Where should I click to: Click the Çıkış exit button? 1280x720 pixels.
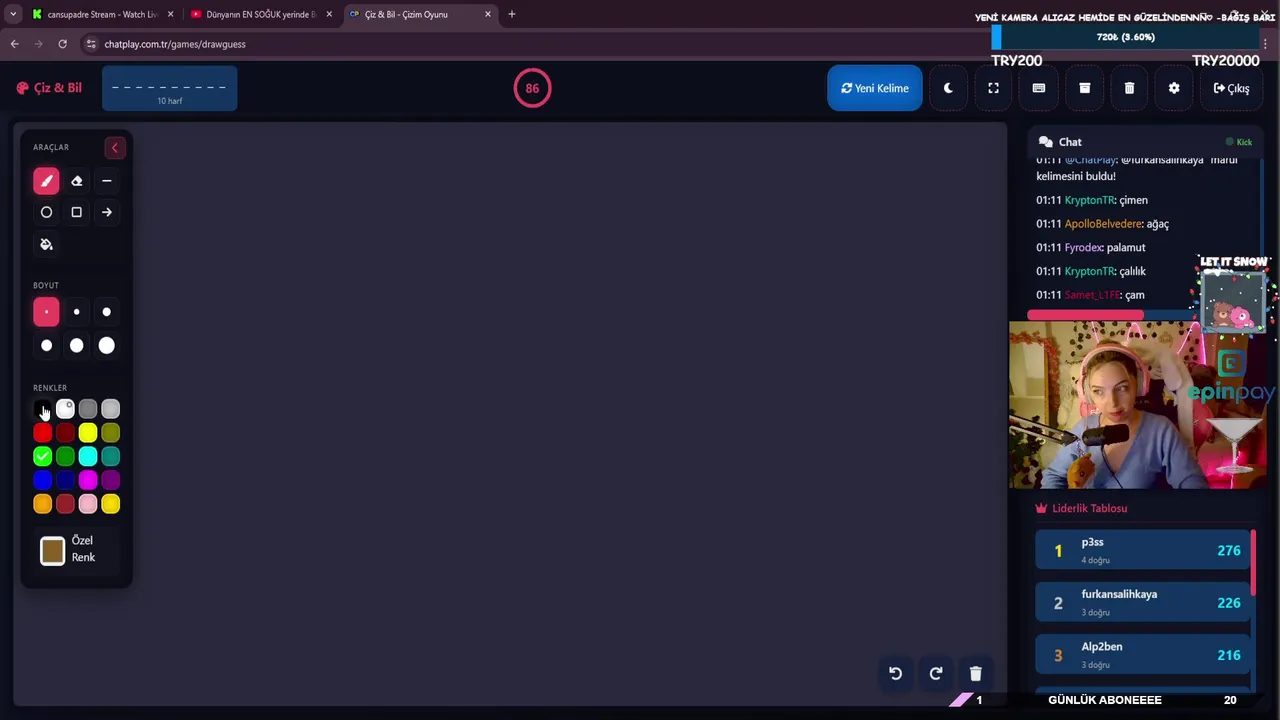click(x=1231, y=88)
